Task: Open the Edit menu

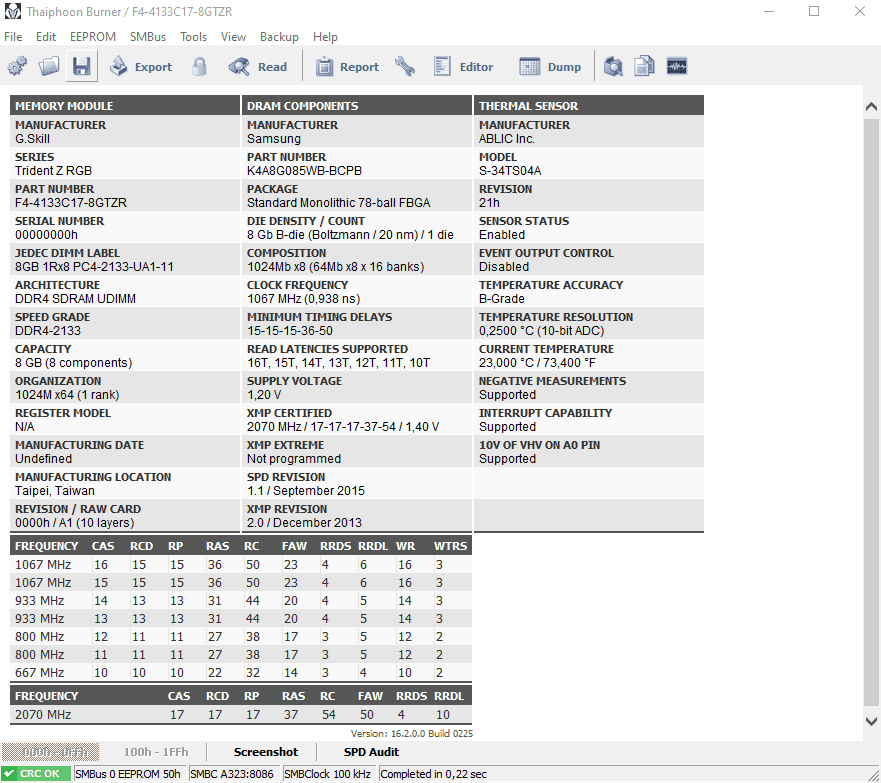Action: [46, 37]
